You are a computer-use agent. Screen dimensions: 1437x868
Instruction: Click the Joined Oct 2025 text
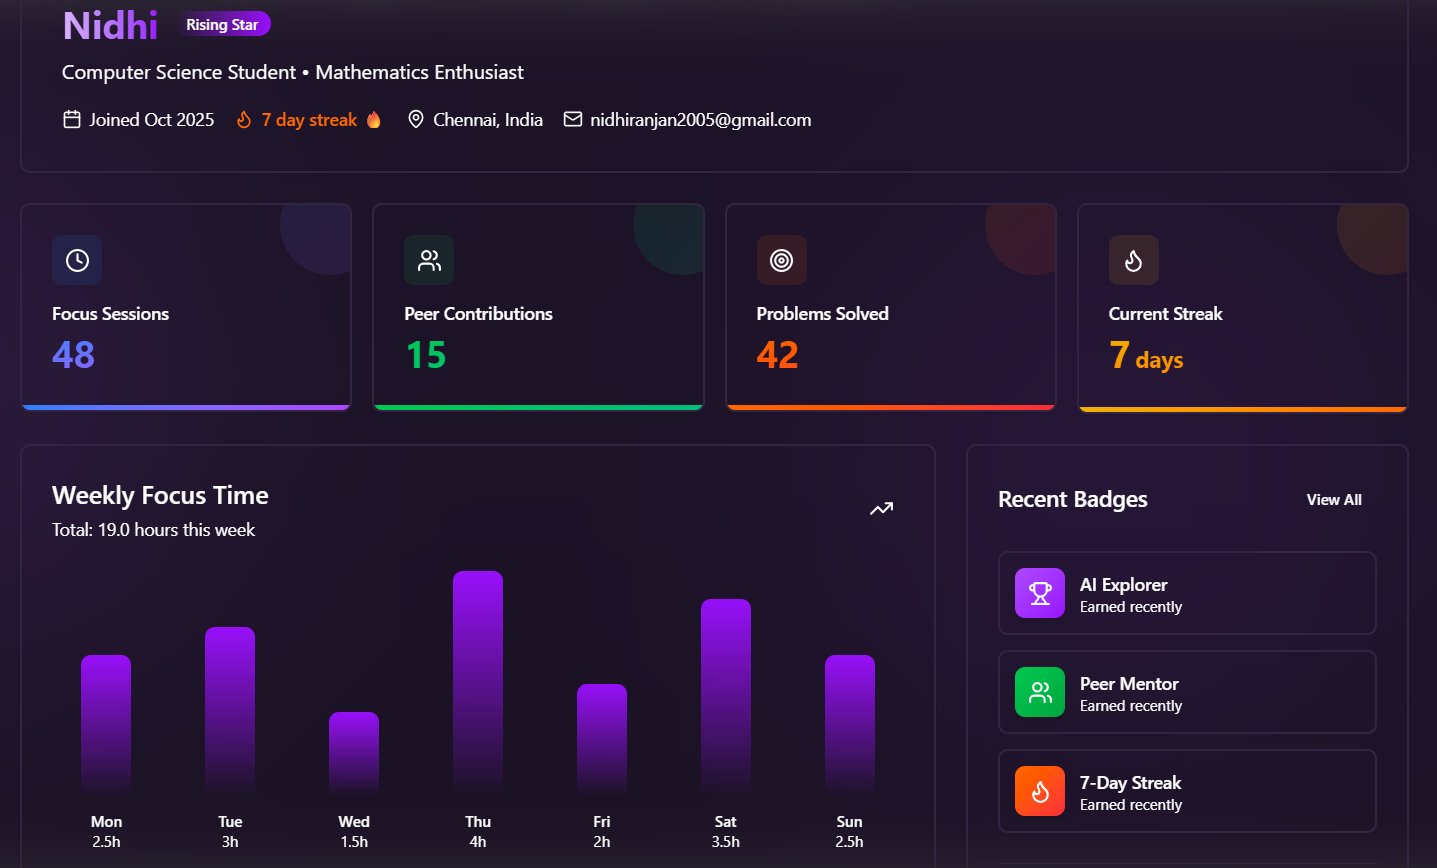(152, 120)
